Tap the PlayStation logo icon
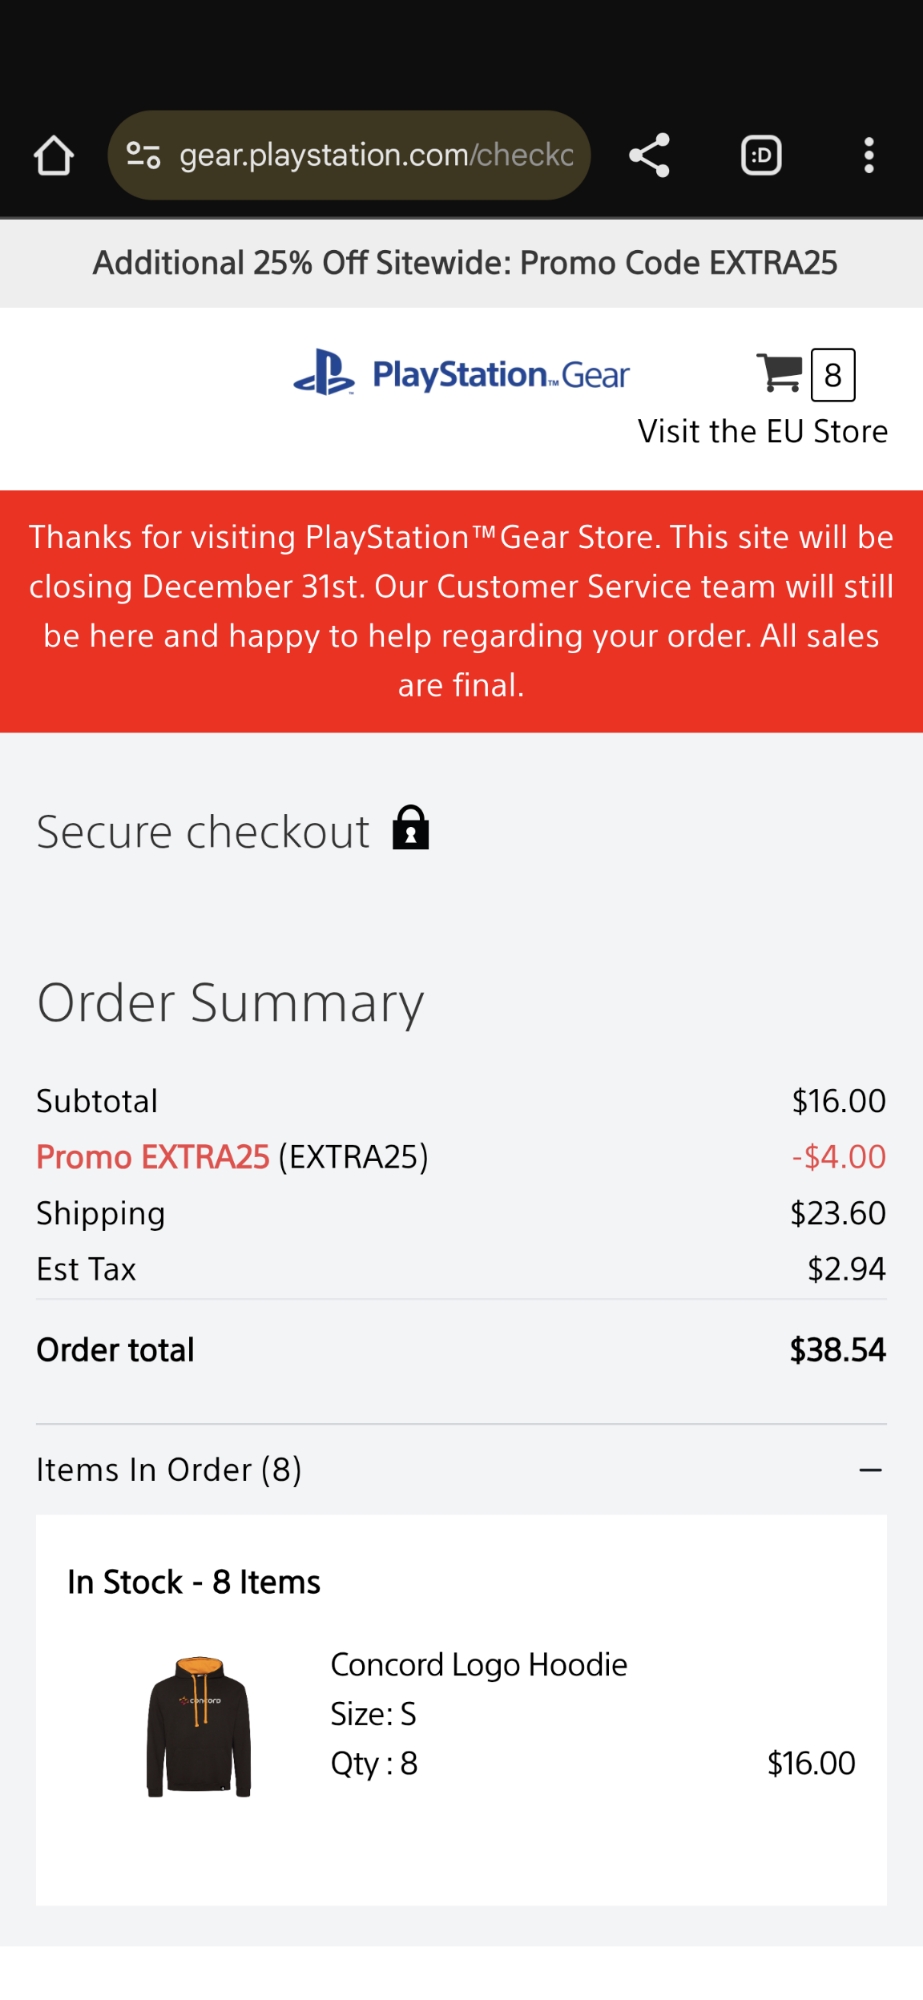 tap(323, 373)
